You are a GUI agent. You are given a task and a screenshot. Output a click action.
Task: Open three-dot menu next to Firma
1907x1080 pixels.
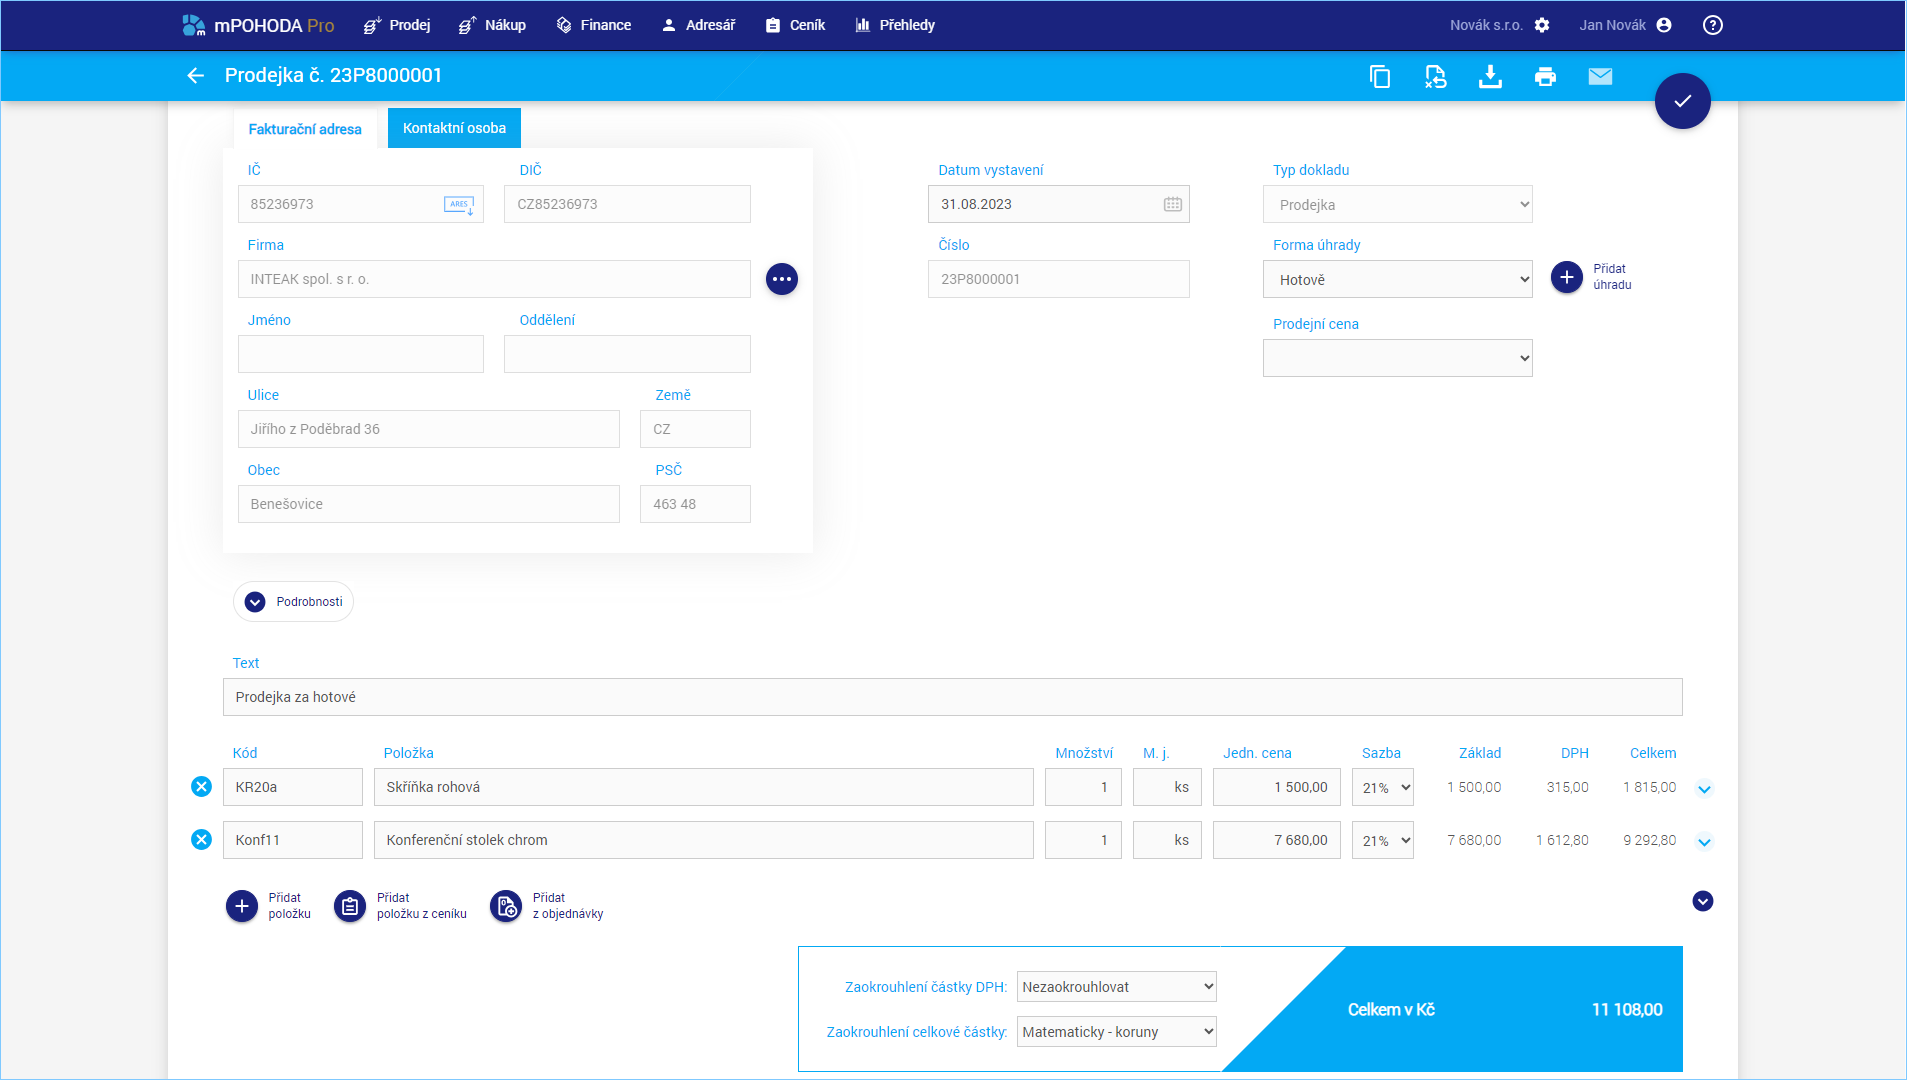[x=782, y=279]
